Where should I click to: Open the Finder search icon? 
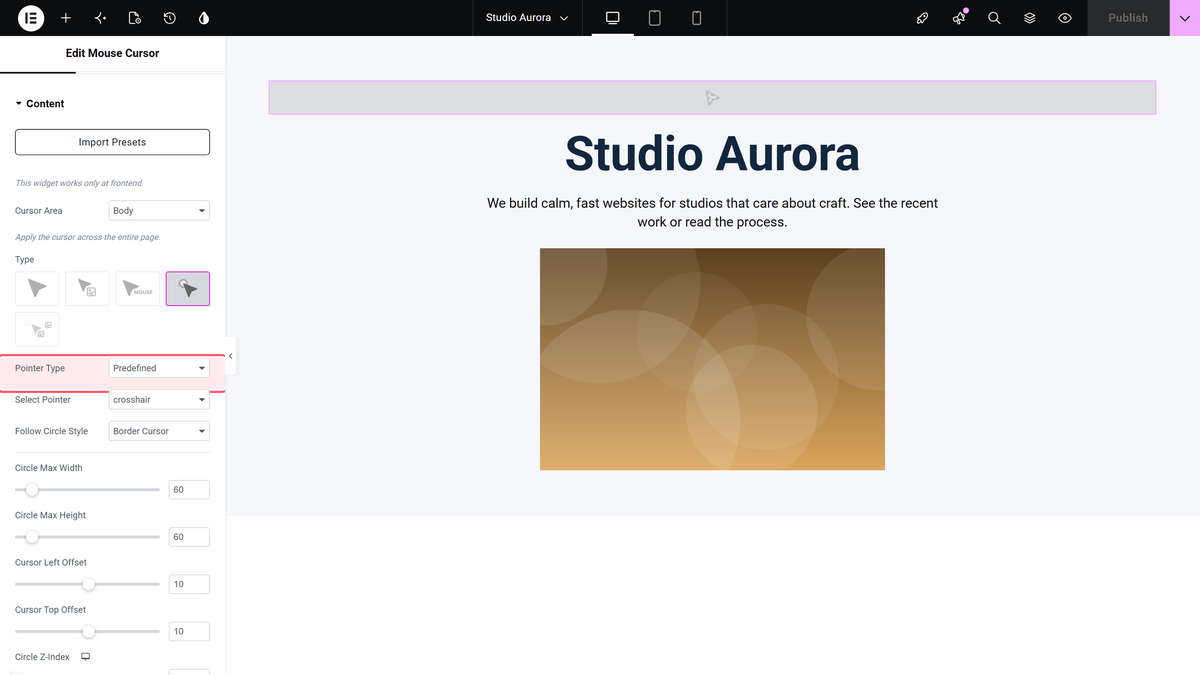(994, 18)
